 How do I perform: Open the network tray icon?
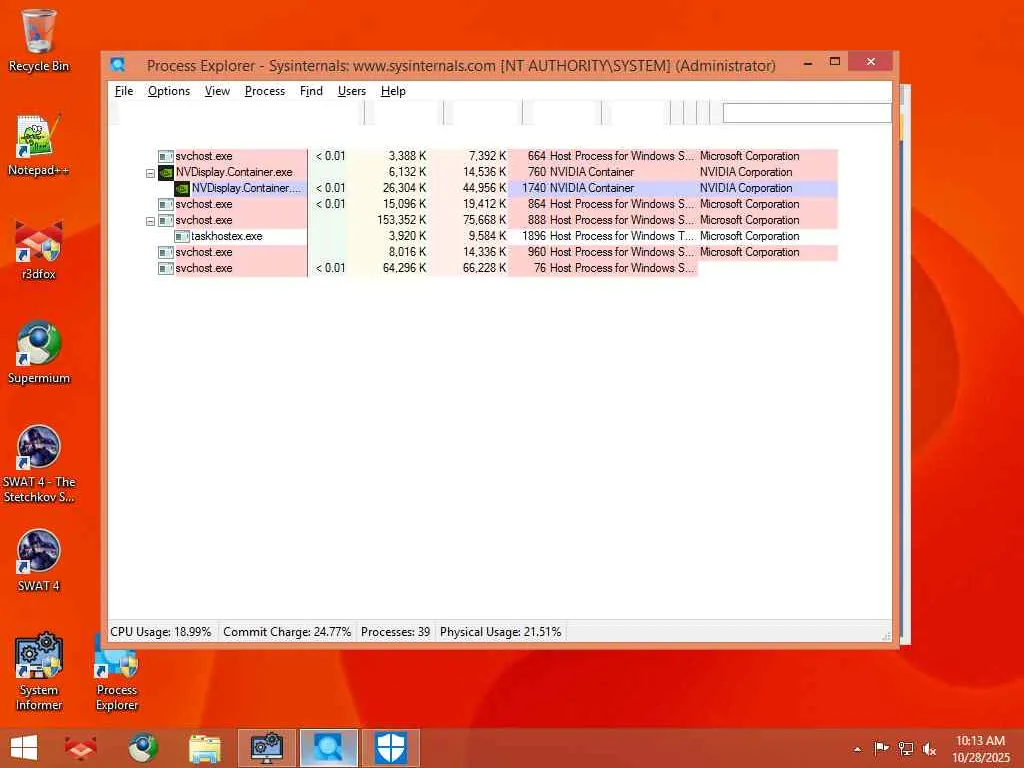pos(906,748)
